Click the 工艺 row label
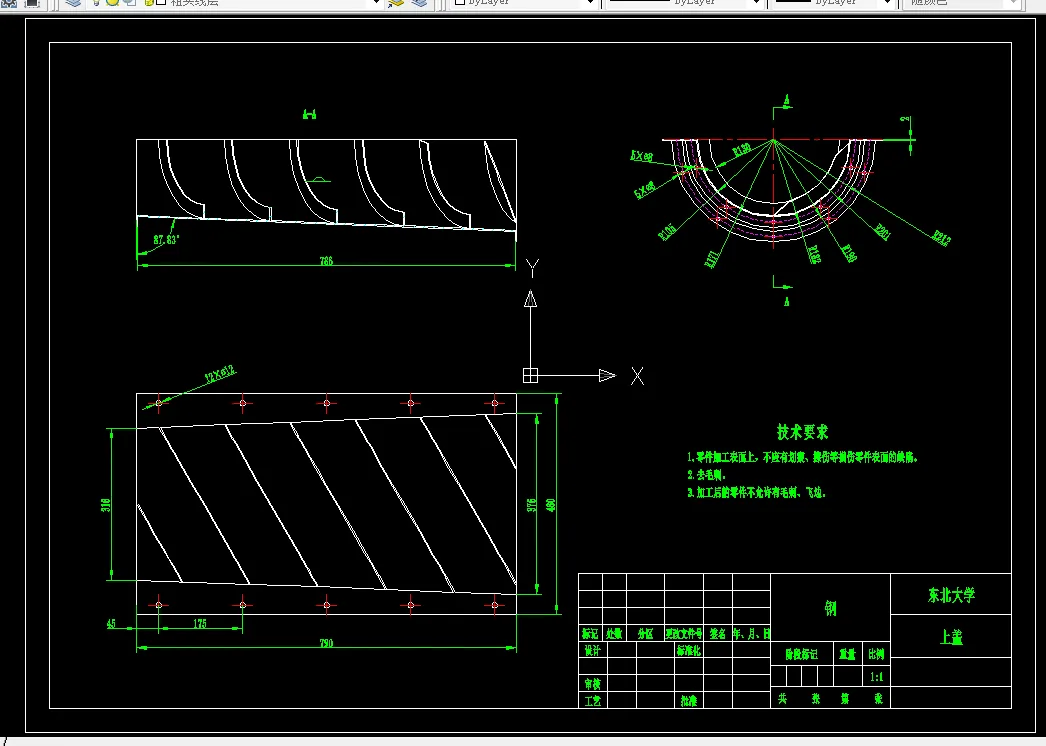The image size is (1046, 746). click(592, 701)
